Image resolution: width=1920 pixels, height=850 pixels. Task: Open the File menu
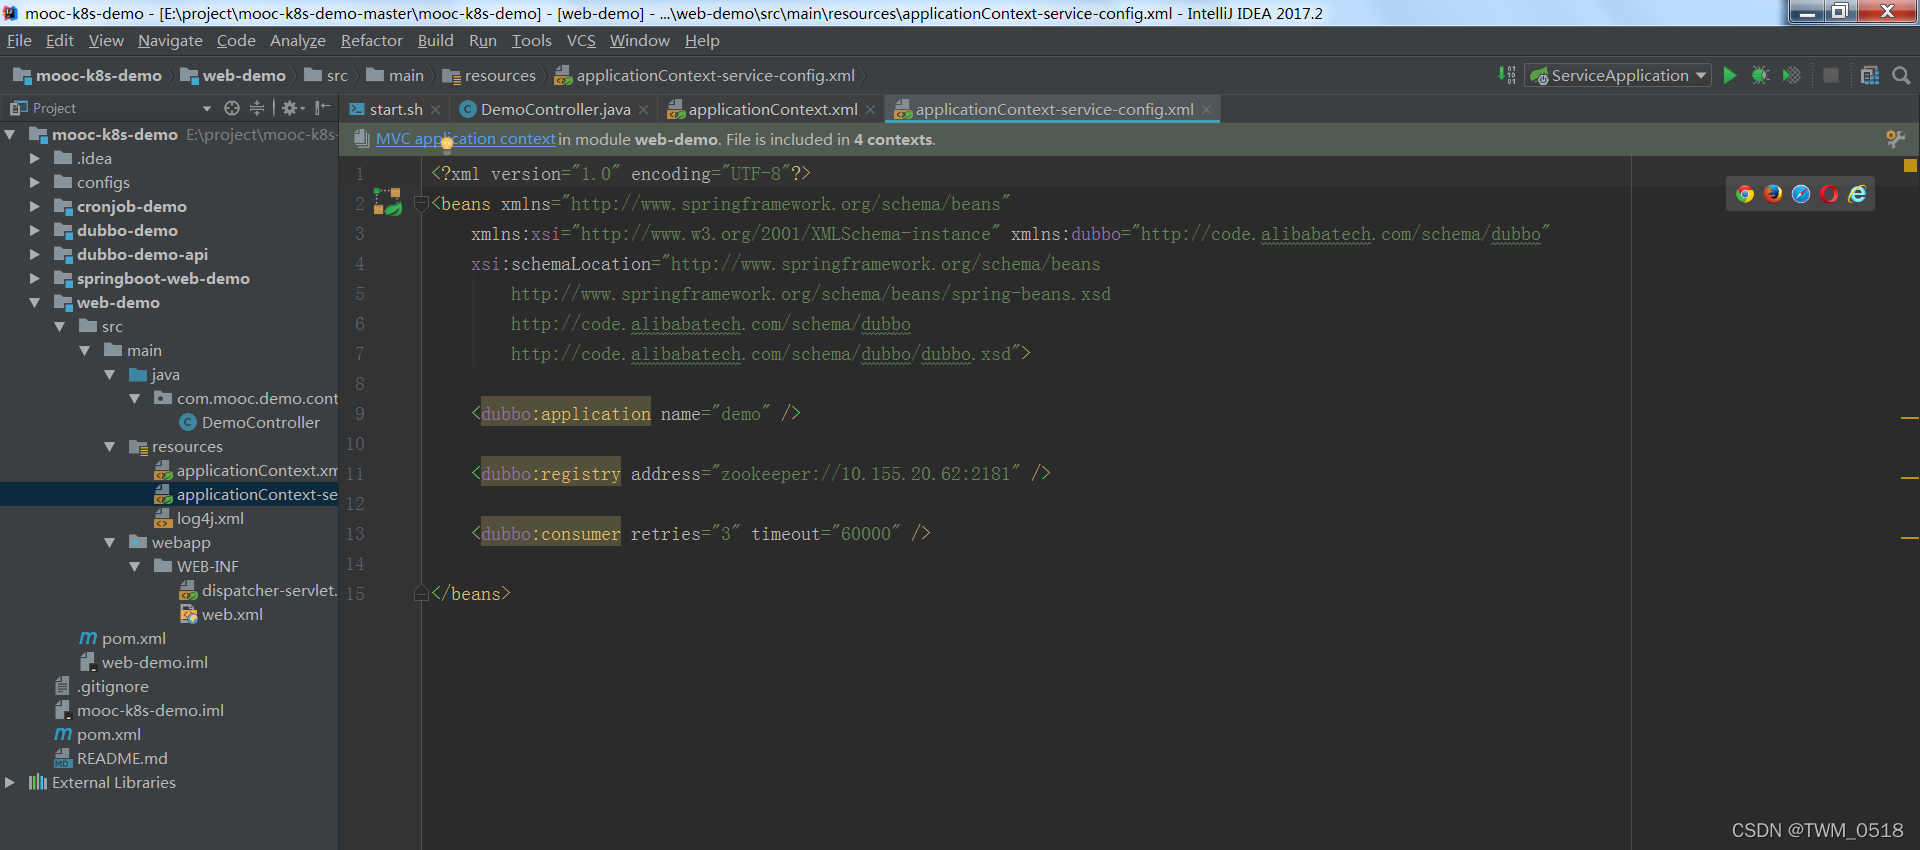(19, 41)
